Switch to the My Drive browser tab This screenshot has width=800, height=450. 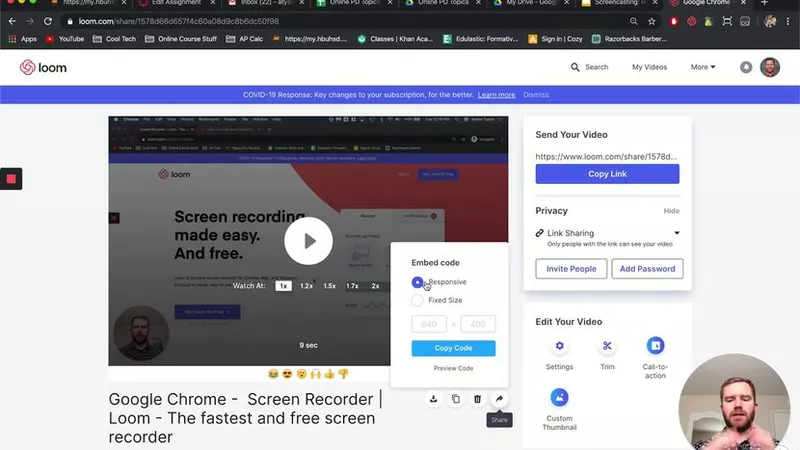pyautogui.click(x=531, y=3)
